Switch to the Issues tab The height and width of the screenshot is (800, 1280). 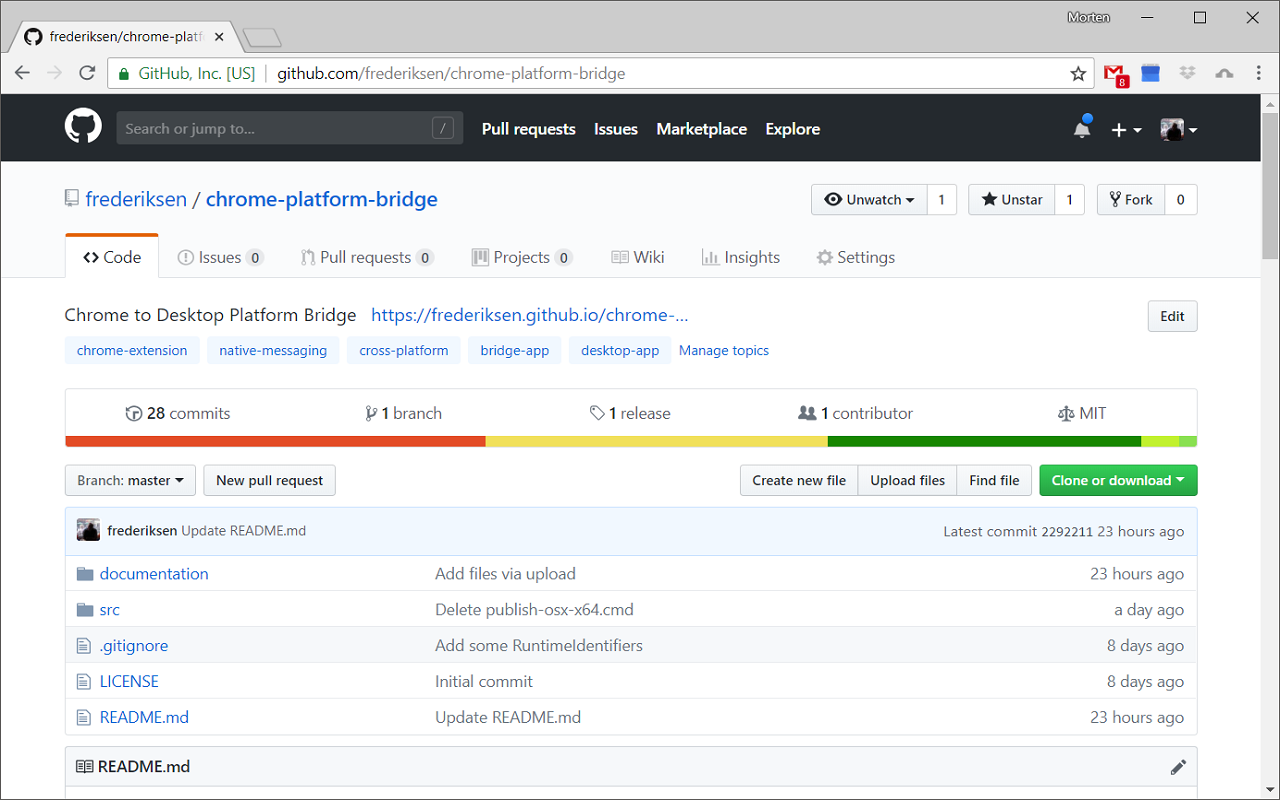click(x=220, y=256)
